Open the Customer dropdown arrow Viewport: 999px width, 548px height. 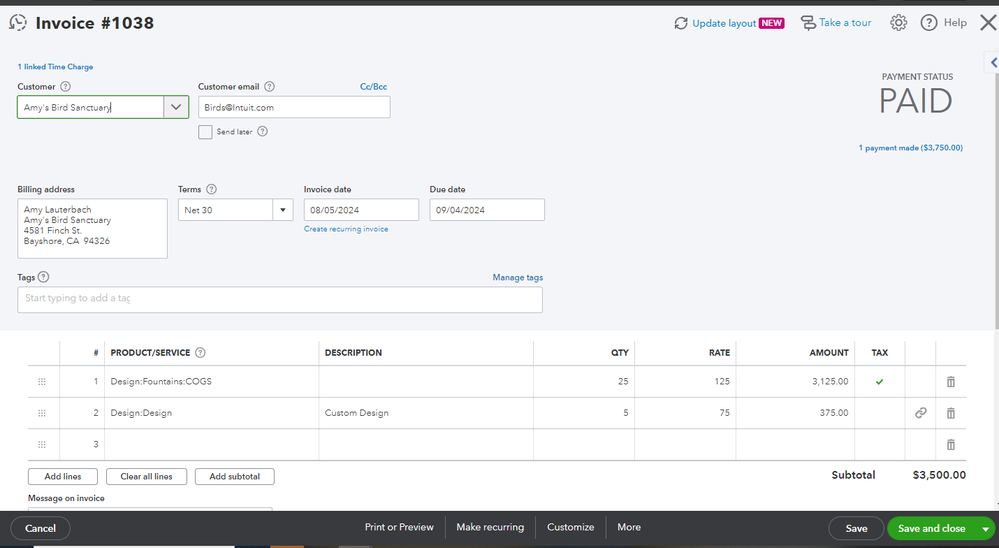click(176, 107)
